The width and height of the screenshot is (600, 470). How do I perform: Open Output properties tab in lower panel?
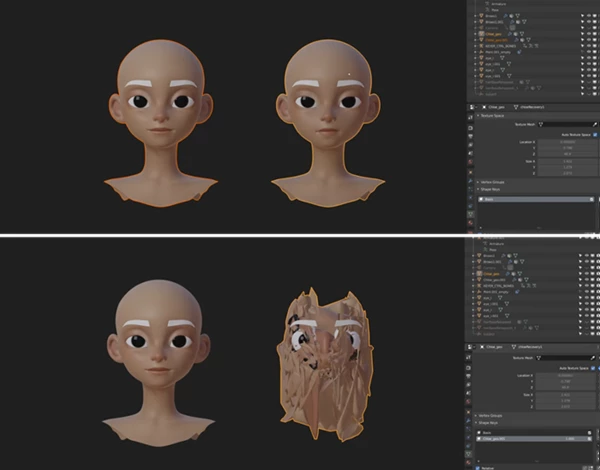[469, 376]
